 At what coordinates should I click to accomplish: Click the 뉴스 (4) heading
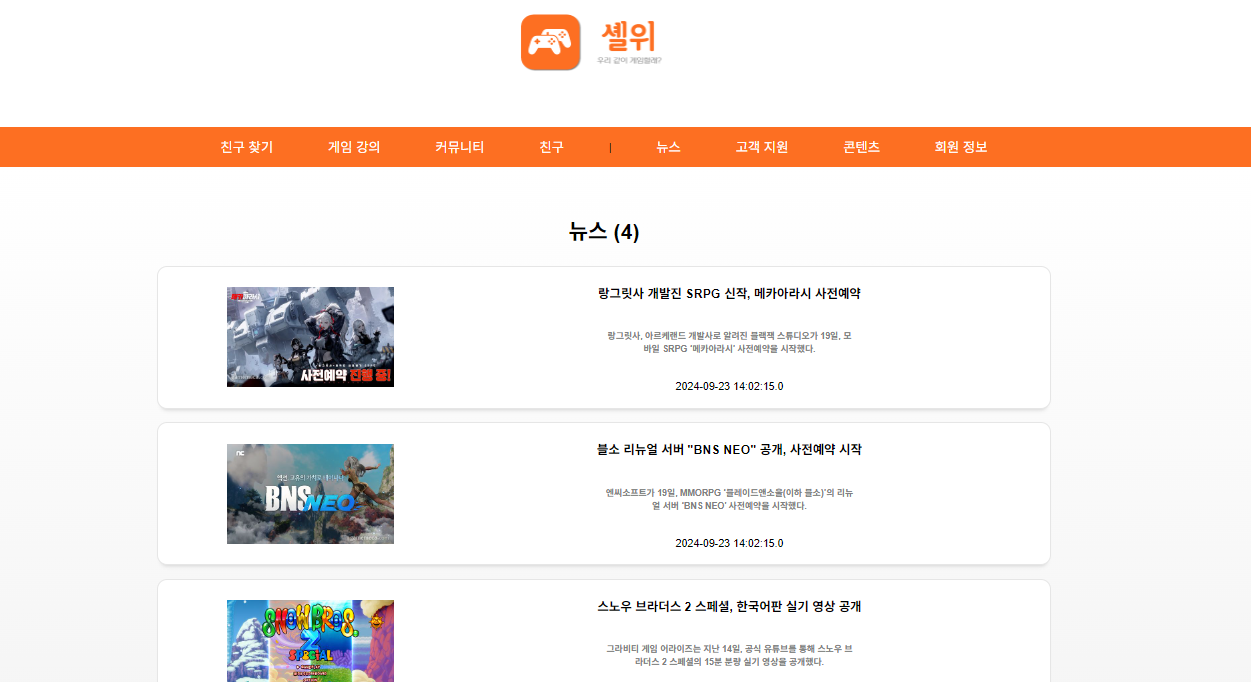(x=604, y=232)
